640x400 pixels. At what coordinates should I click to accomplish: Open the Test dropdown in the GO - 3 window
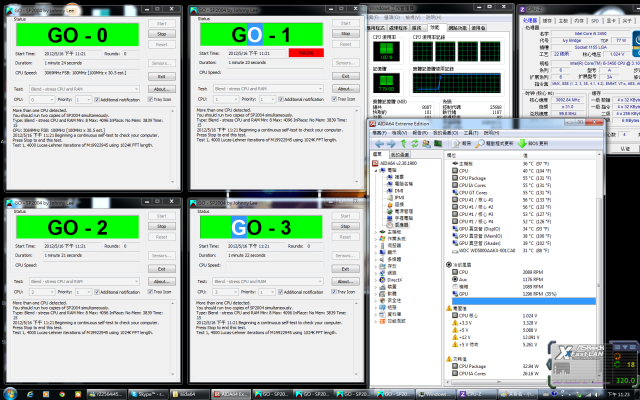[268, 281]
